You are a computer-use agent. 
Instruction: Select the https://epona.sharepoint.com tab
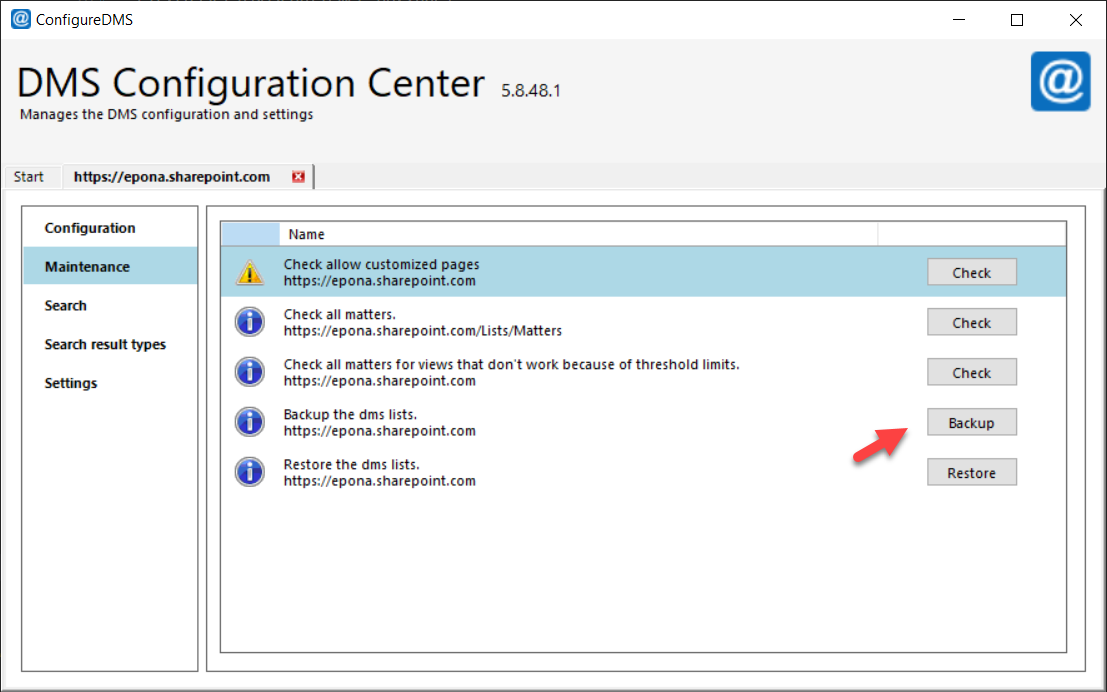click(x=172, y=177)
